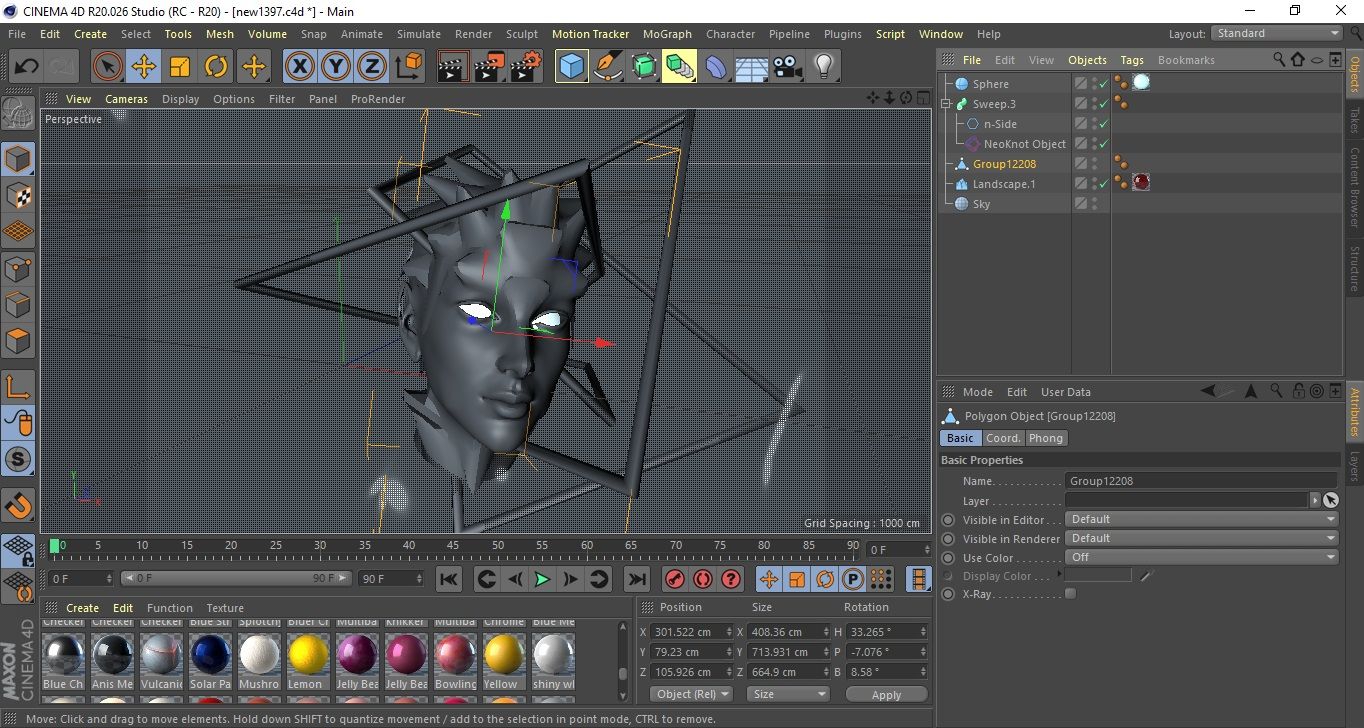Toggle the Autokeying button
The width and height of the screenshot is (1364, 728).
[703, 579]
